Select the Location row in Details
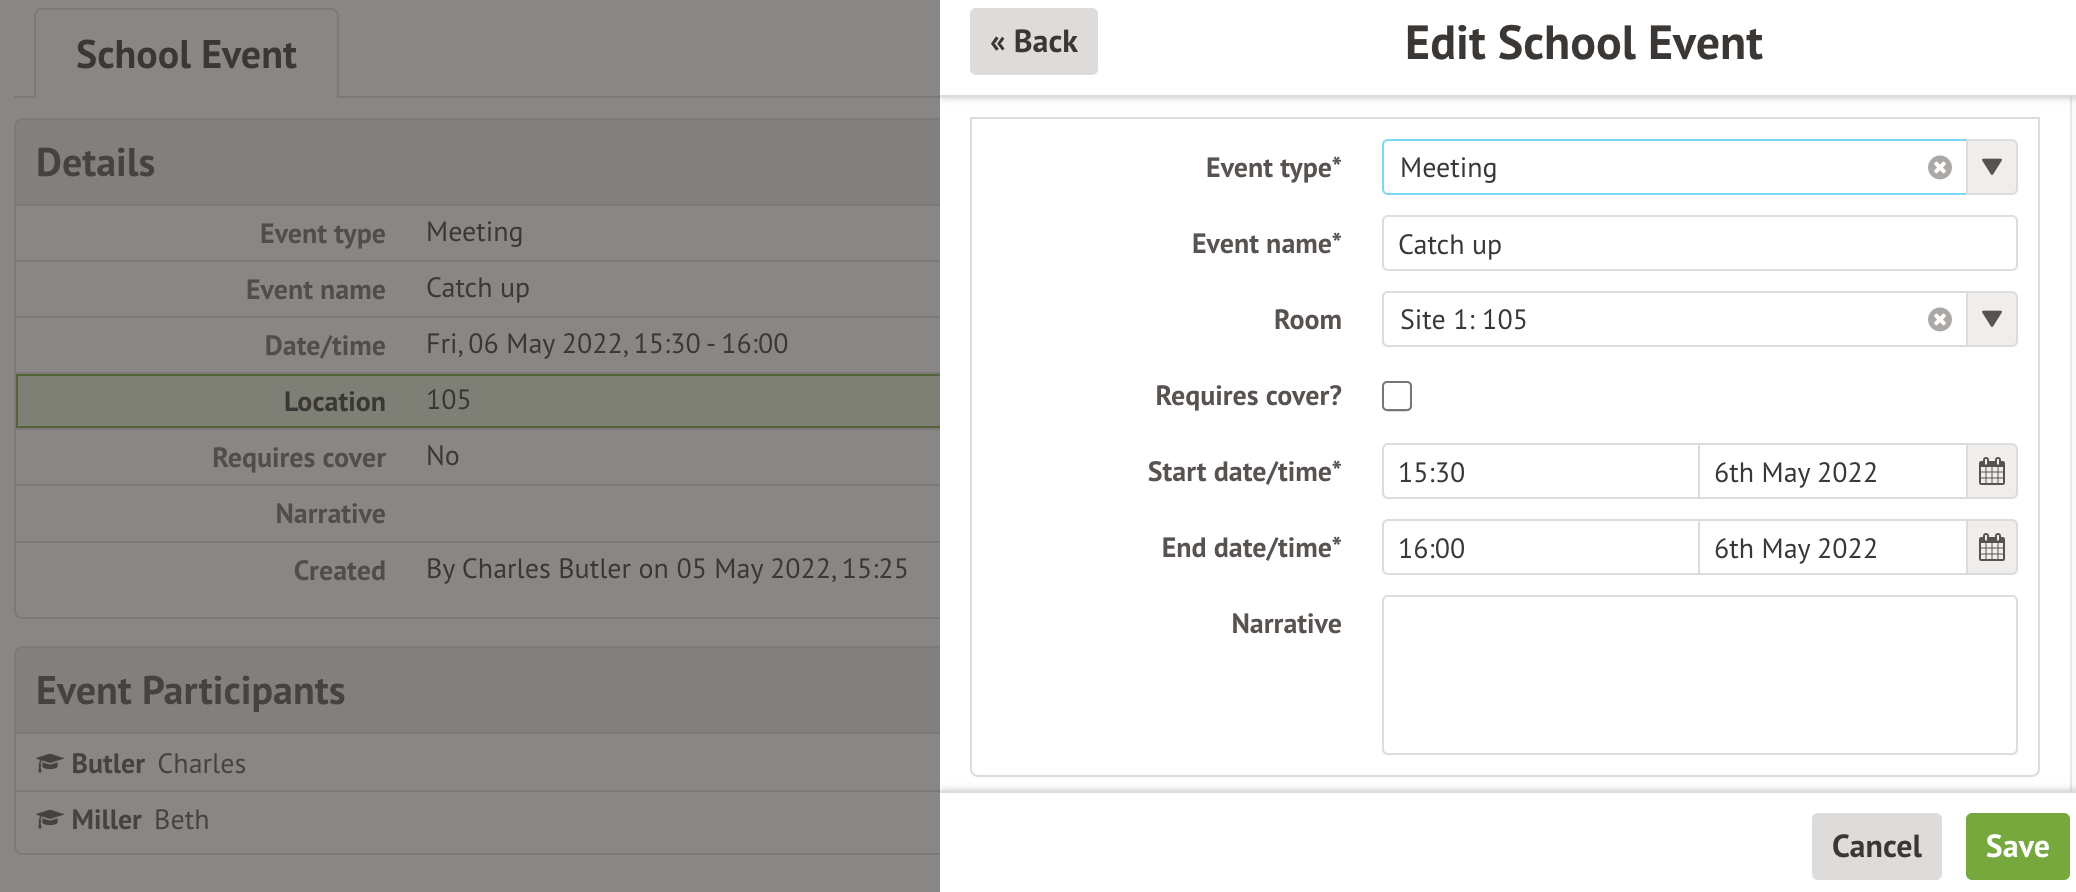 [478, 401]
